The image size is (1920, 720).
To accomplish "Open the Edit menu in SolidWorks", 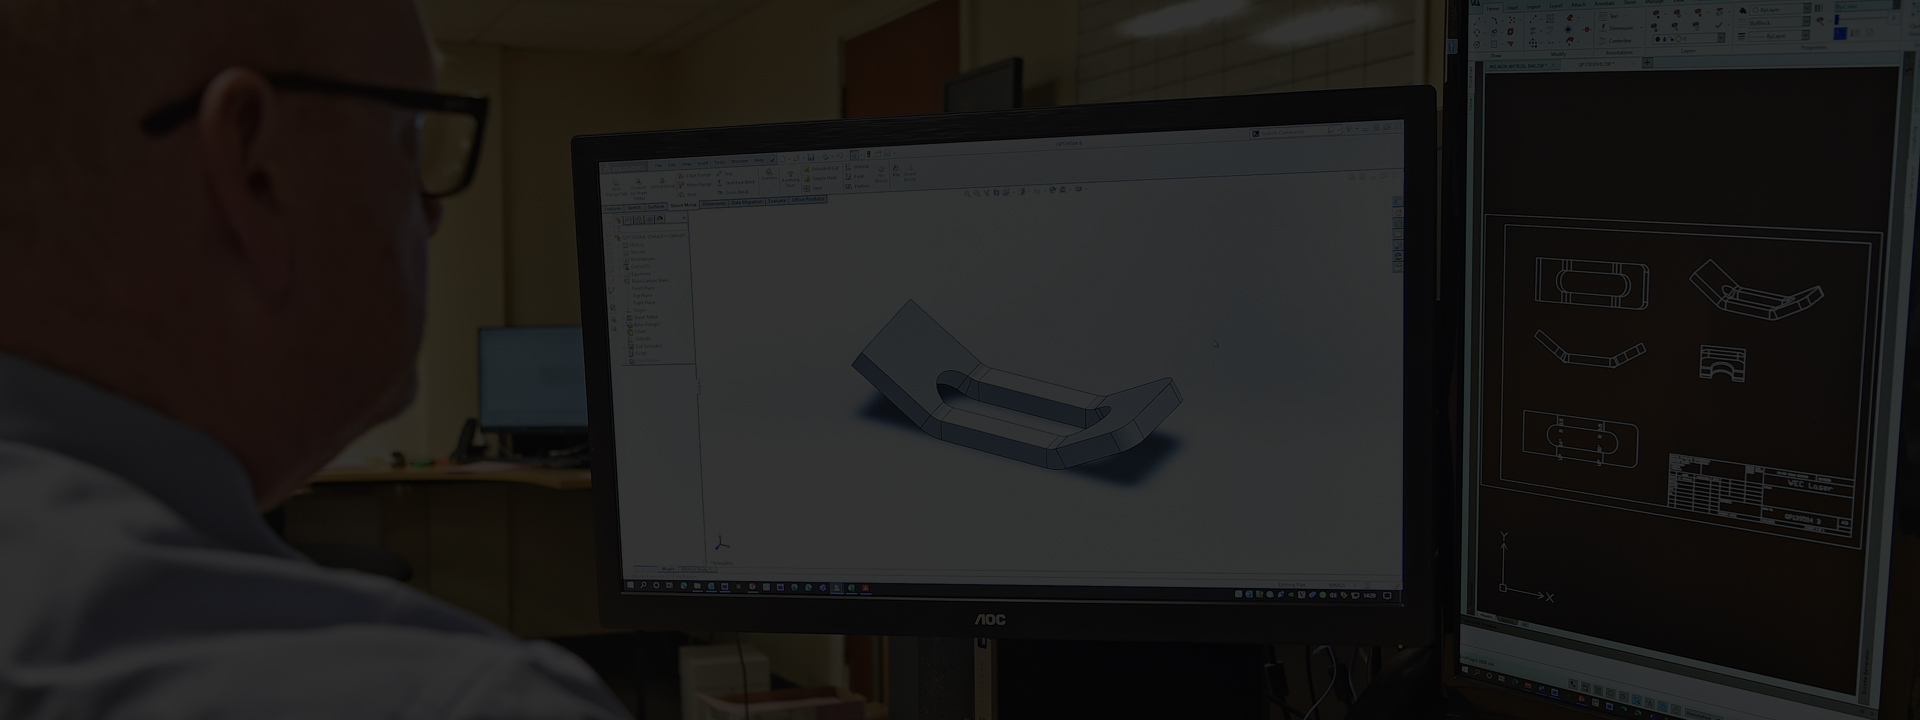I will (x=671, y=165).
